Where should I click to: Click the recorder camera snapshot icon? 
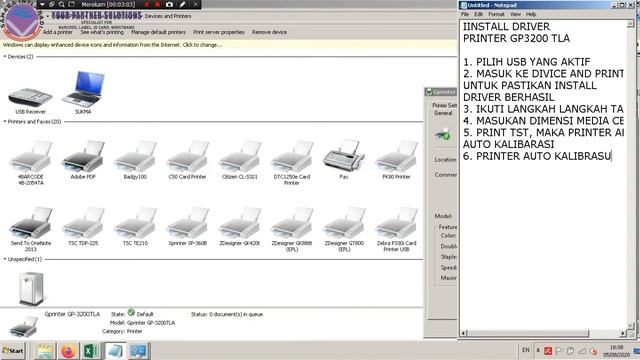point(169,4)
